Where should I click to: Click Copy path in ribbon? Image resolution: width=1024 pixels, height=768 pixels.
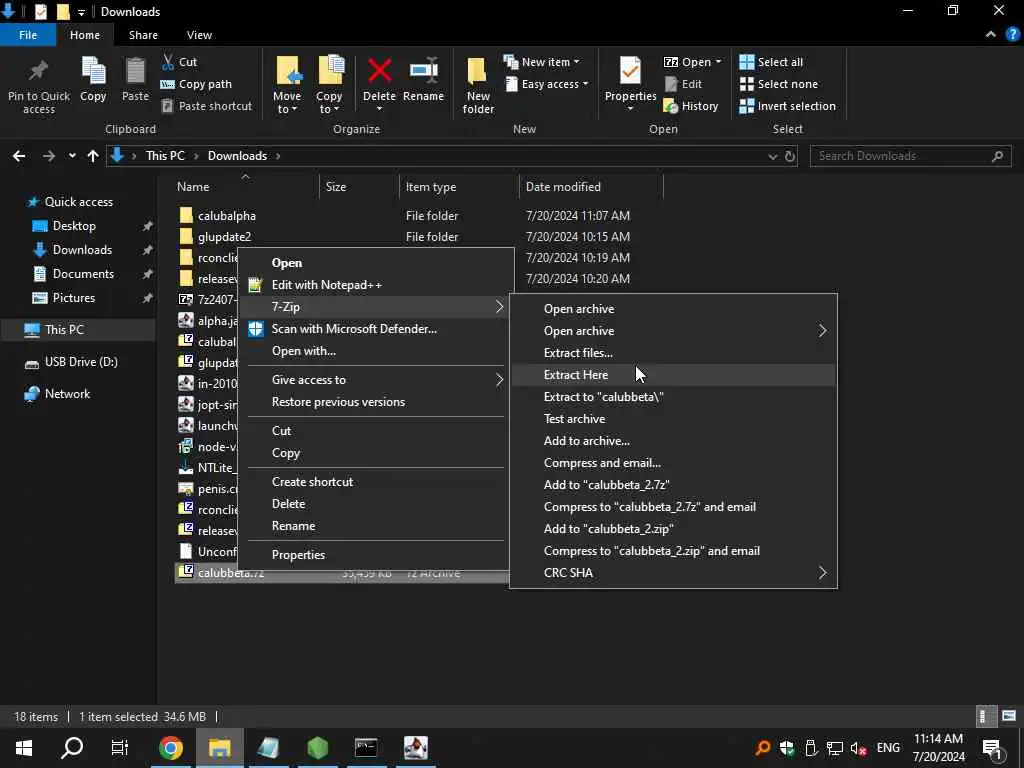click(196, 84)
